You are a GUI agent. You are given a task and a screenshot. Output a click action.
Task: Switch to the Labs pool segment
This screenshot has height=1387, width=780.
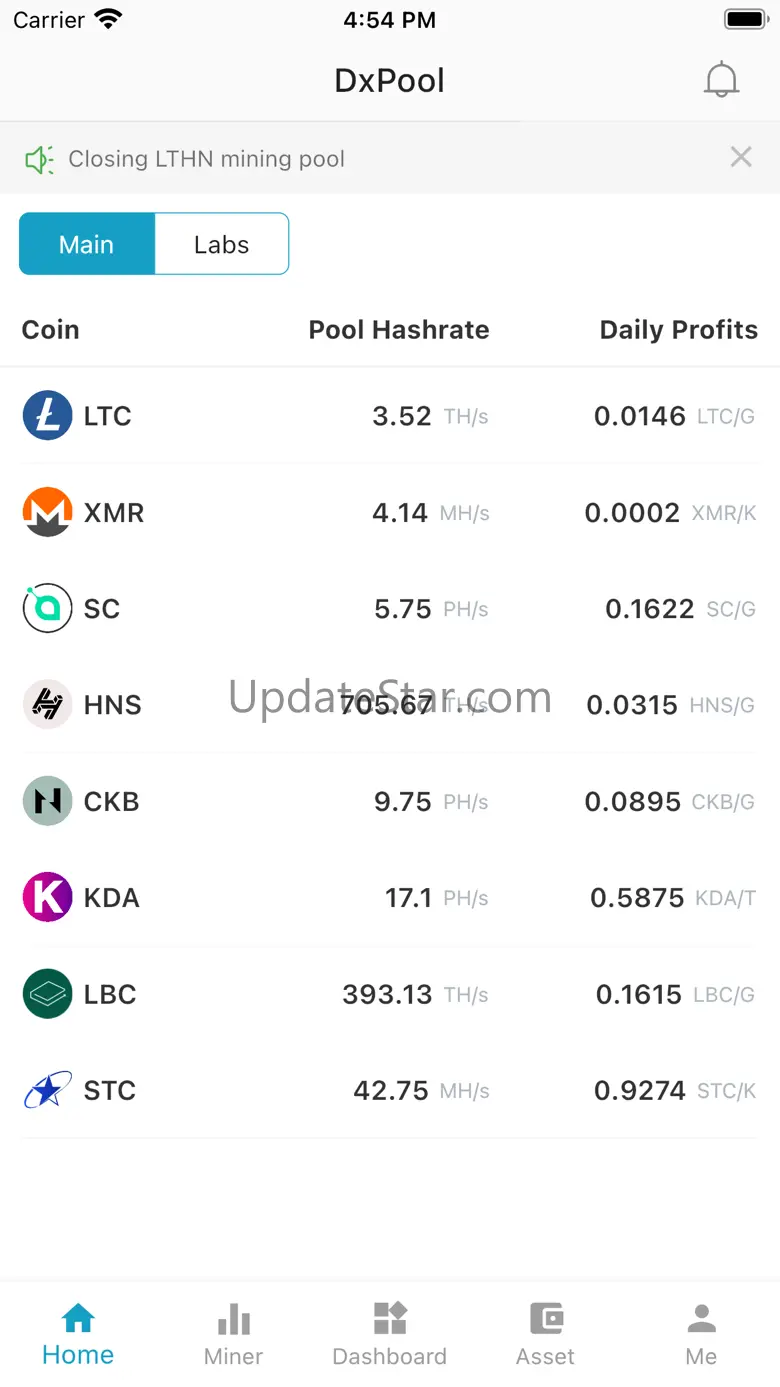[x=221, y=244]
